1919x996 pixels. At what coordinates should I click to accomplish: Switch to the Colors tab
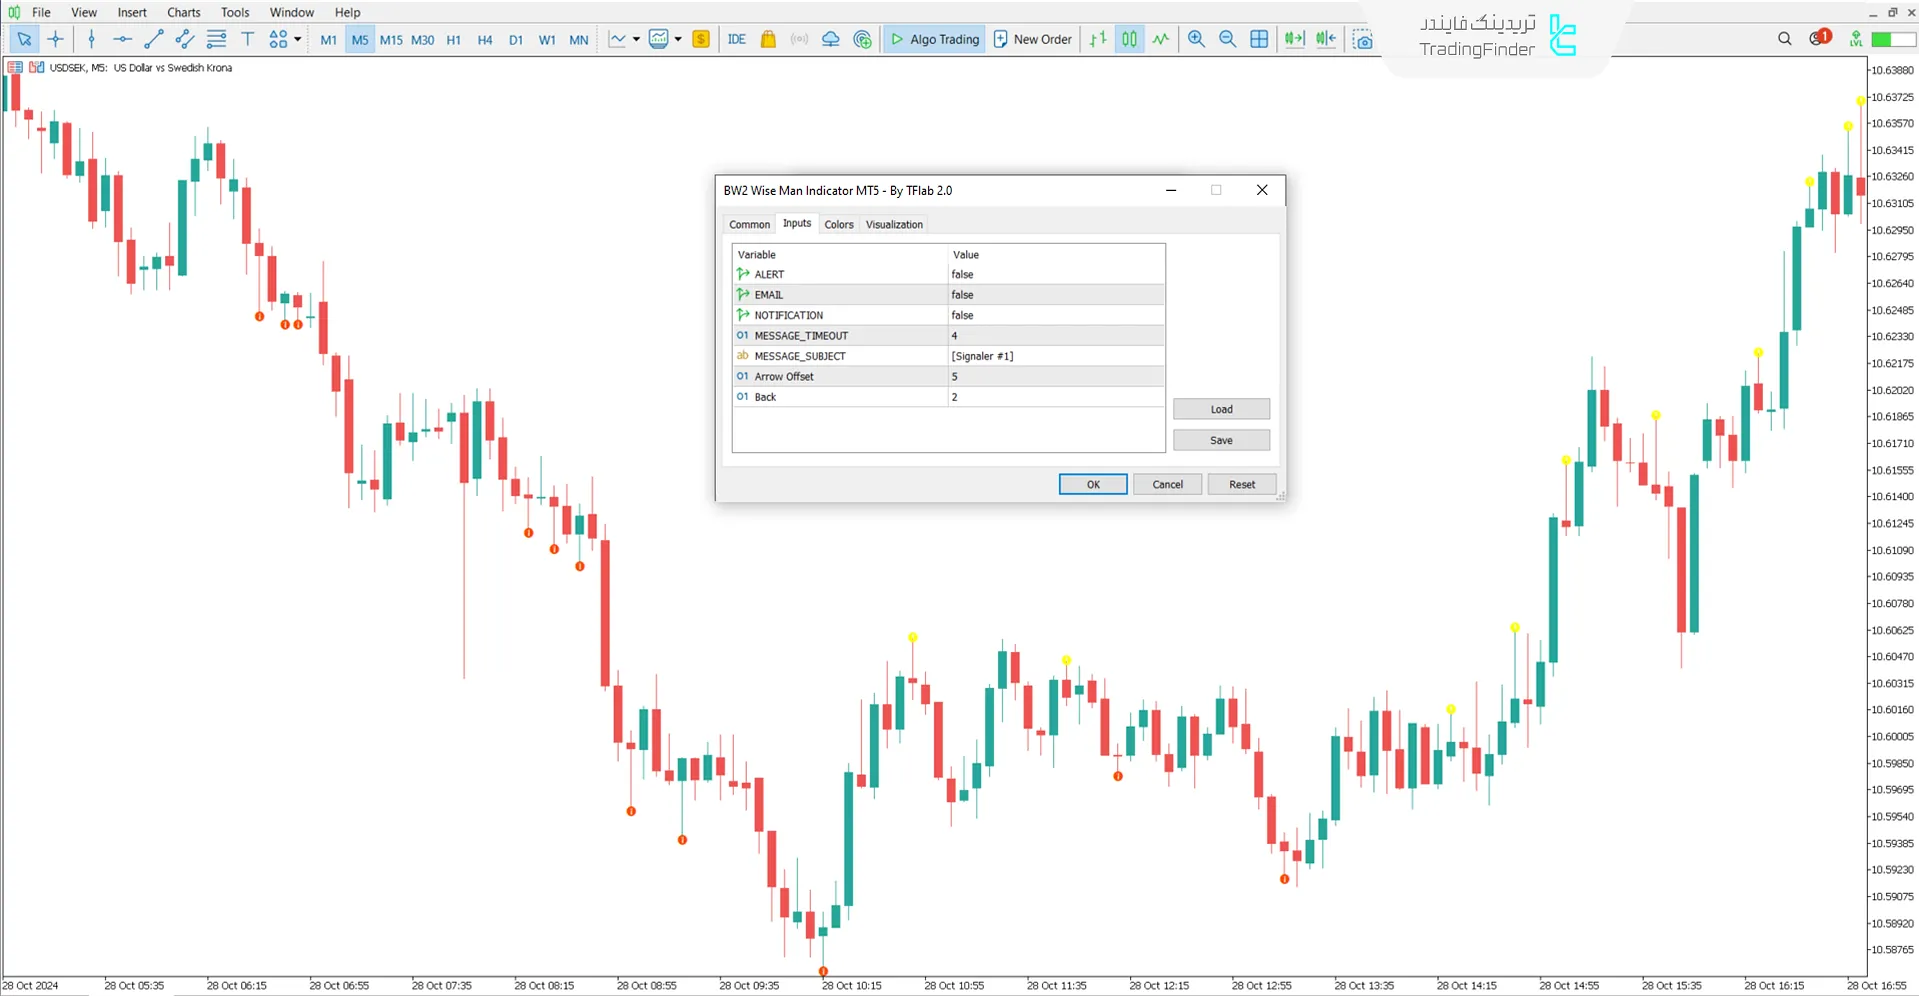coord(838,224)
